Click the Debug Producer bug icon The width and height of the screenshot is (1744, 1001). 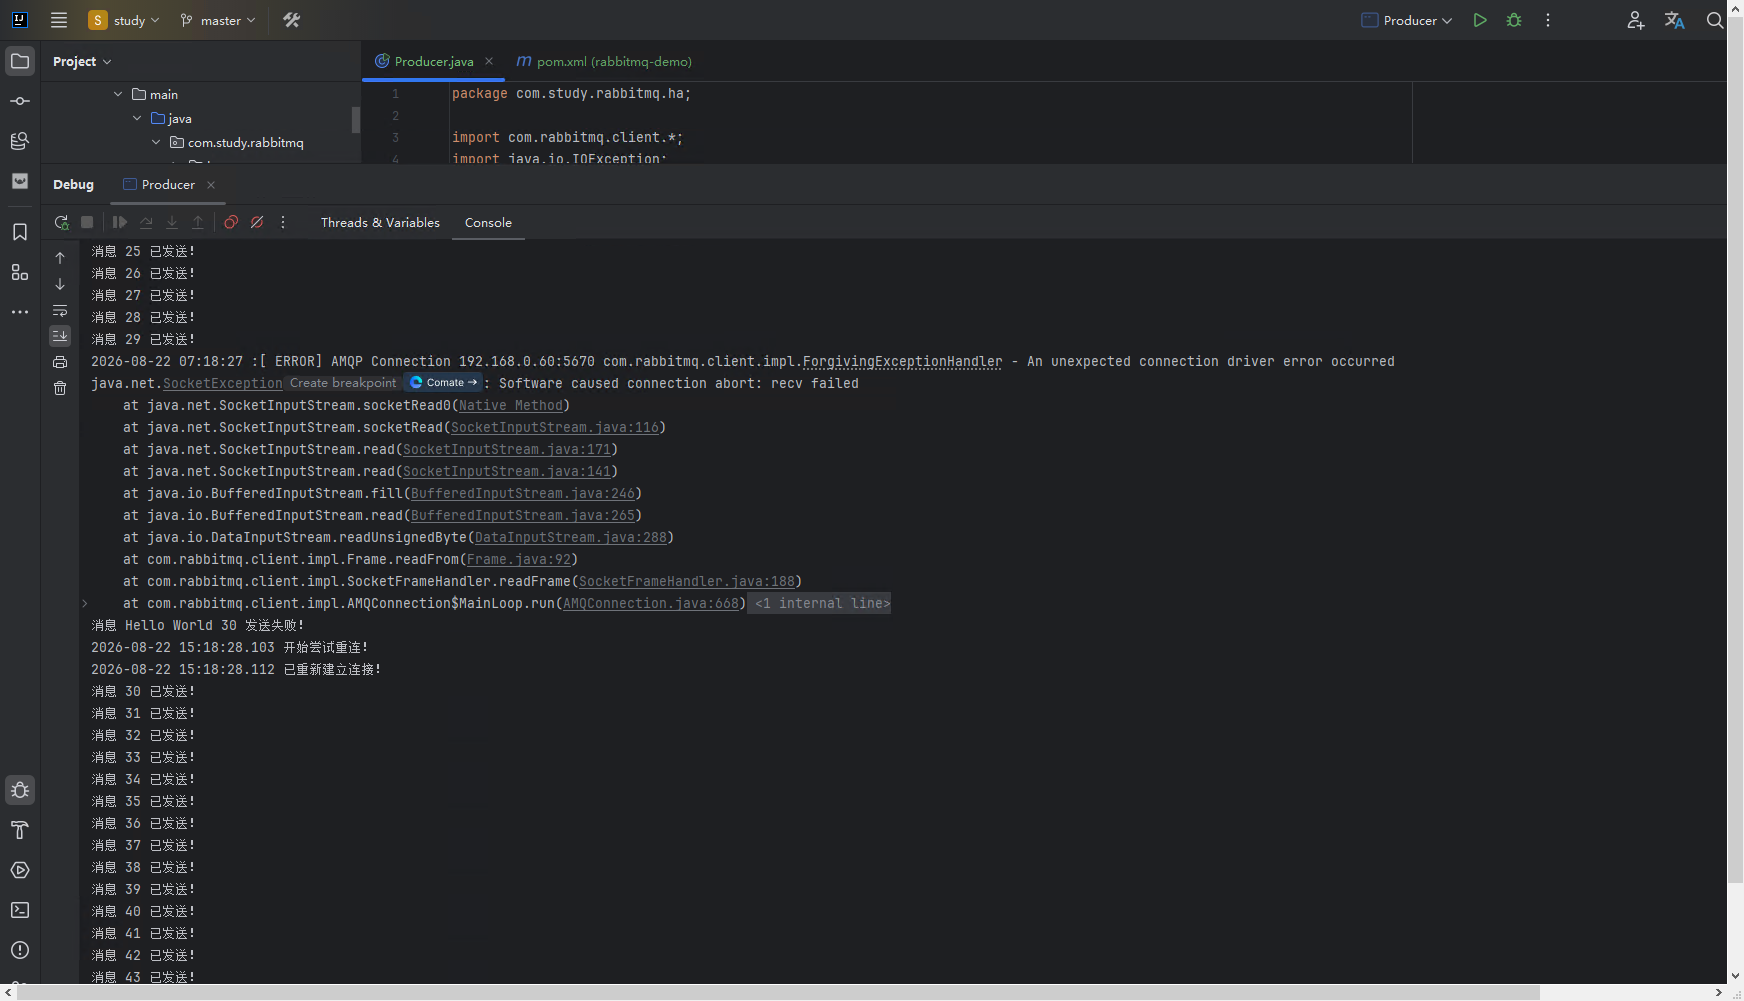[x=1514, y=20]
